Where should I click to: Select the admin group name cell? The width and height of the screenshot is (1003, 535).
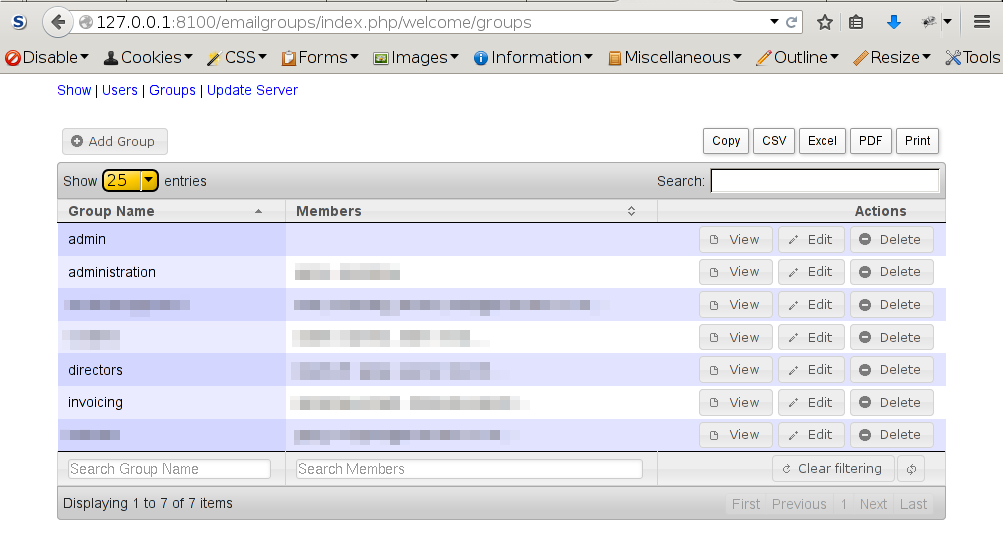[171, 239]
